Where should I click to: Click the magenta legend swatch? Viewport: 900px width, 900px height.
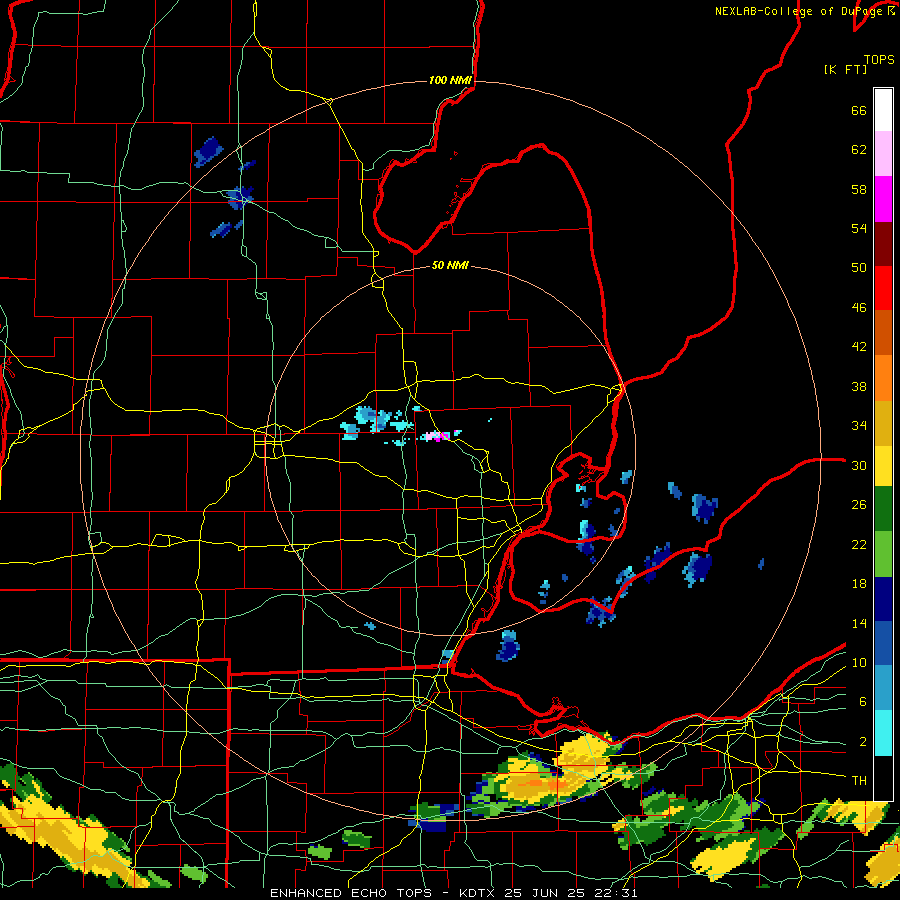[x=883, y=199]
